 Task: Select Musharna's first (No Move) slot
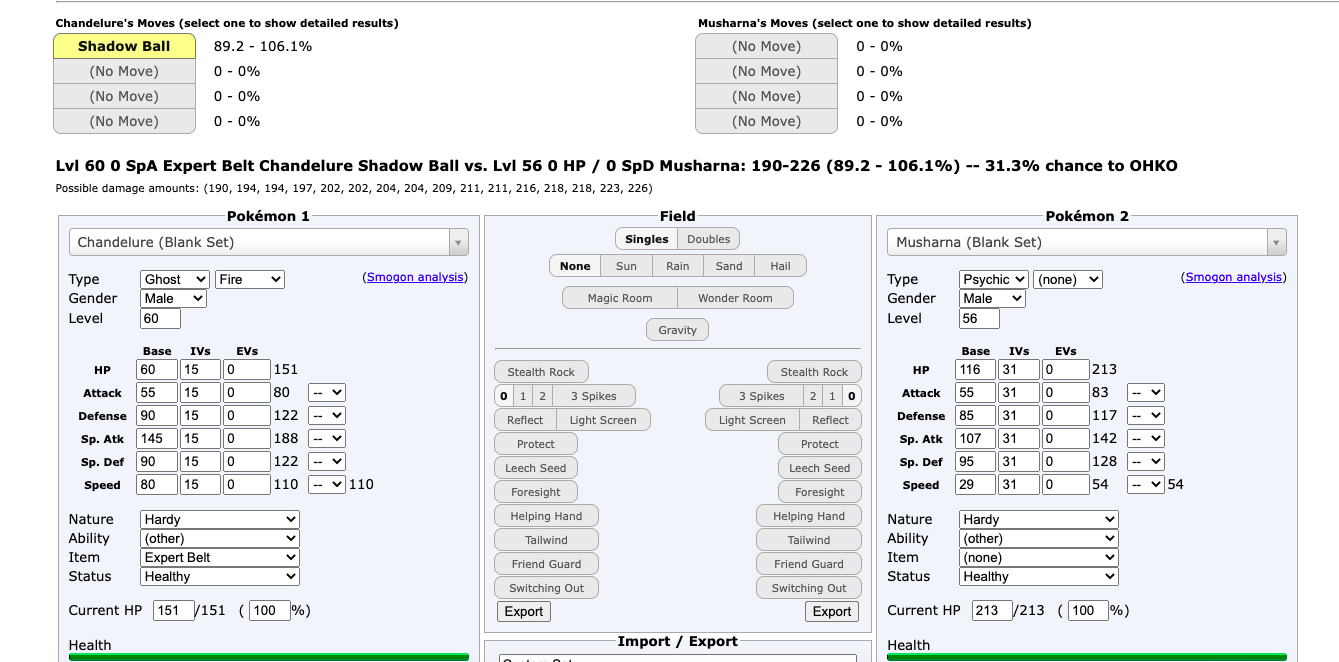(x=766, y=46)
